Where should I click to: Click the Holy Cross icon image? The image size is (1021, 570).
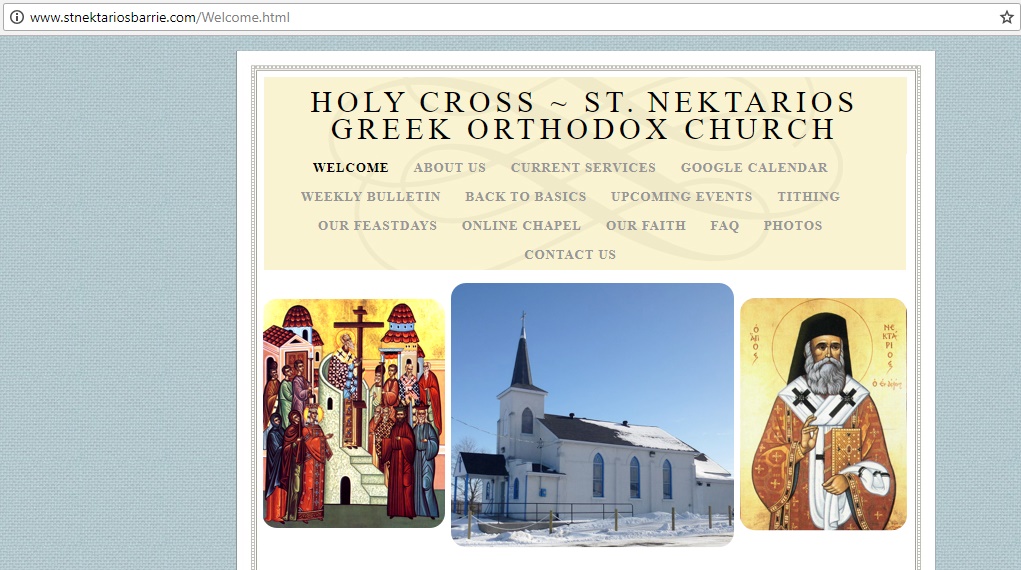[354, 413]
